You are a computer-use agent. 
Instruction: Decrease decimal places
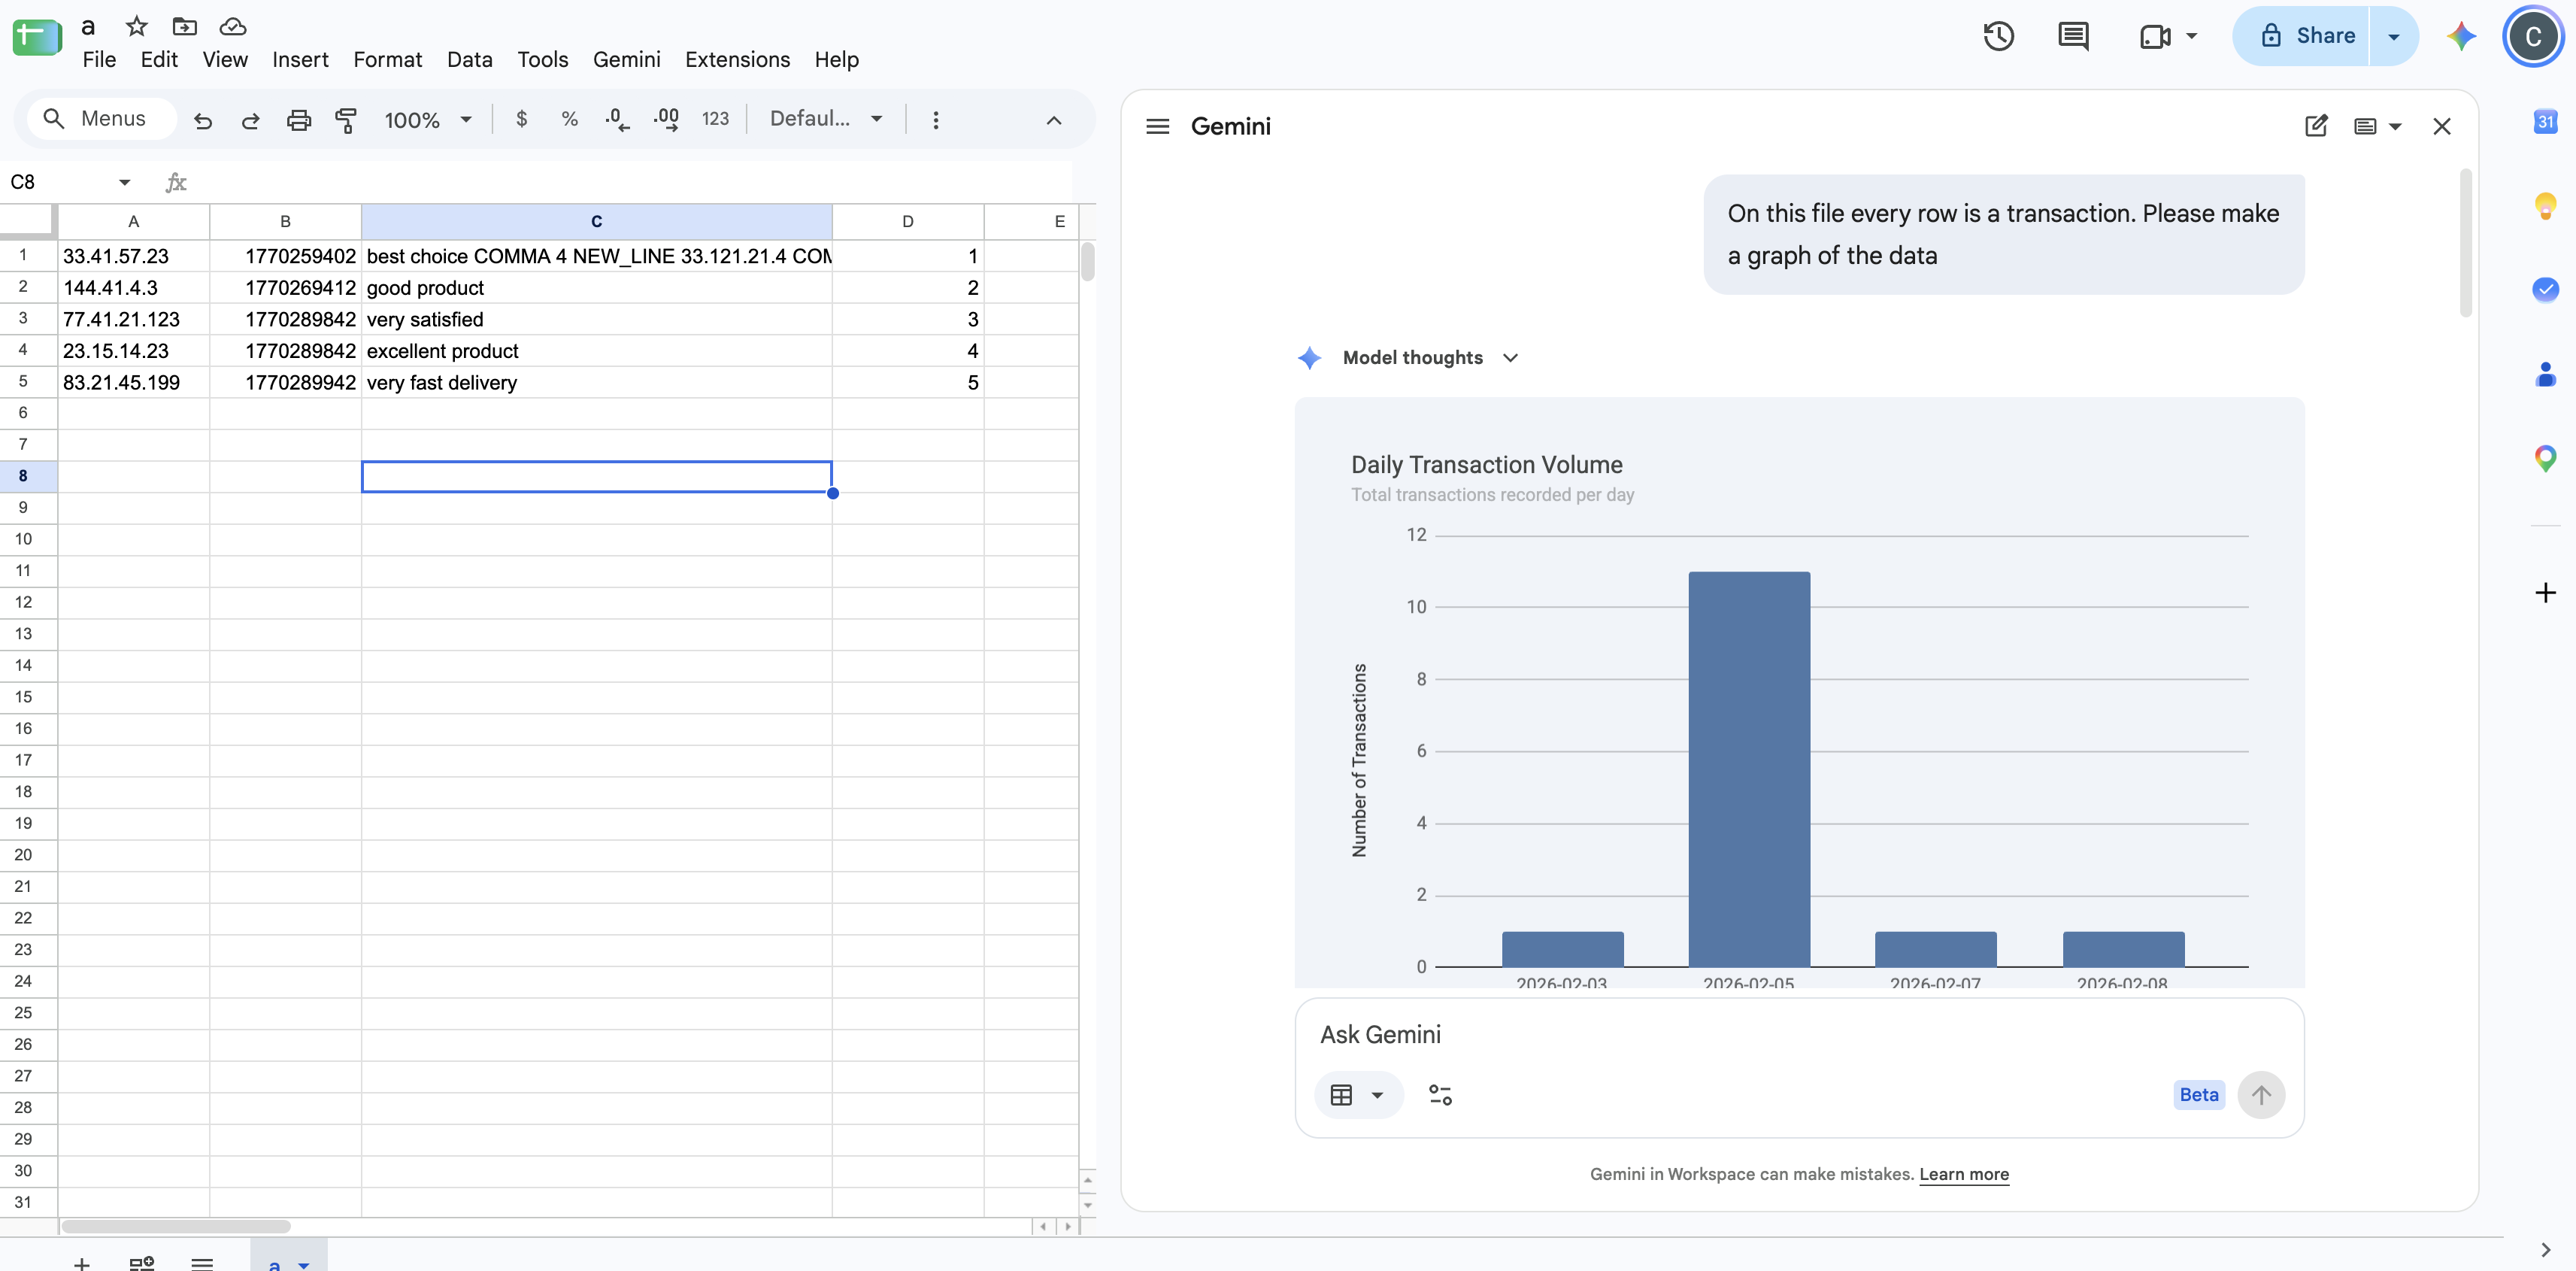tap(617, 119)
